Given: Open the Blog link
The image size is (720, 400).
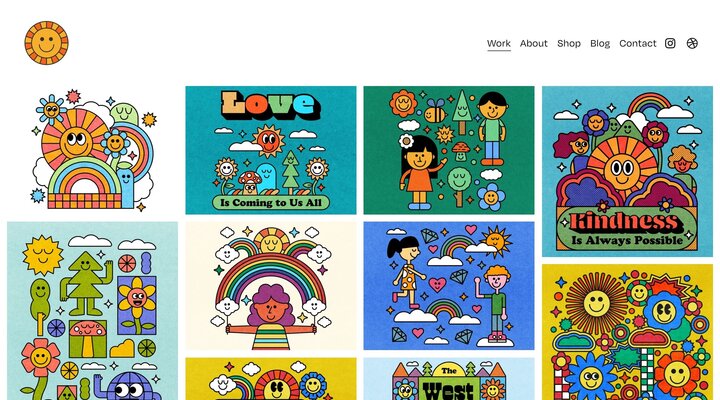Looking at the screenshot, I should point(600,43).
